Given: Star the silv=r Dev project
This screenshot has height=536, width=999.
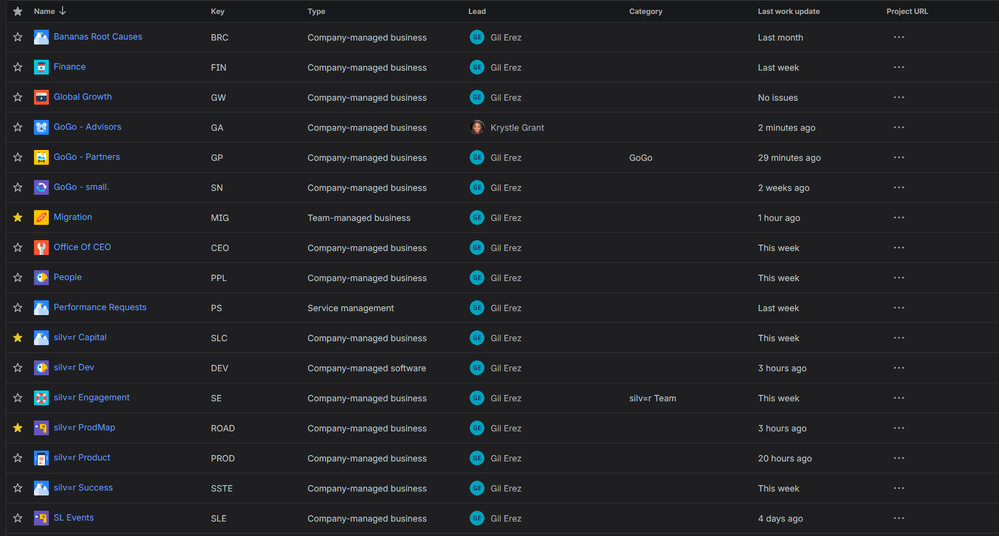Looking at the screenshot, I should tap(18, 367).
